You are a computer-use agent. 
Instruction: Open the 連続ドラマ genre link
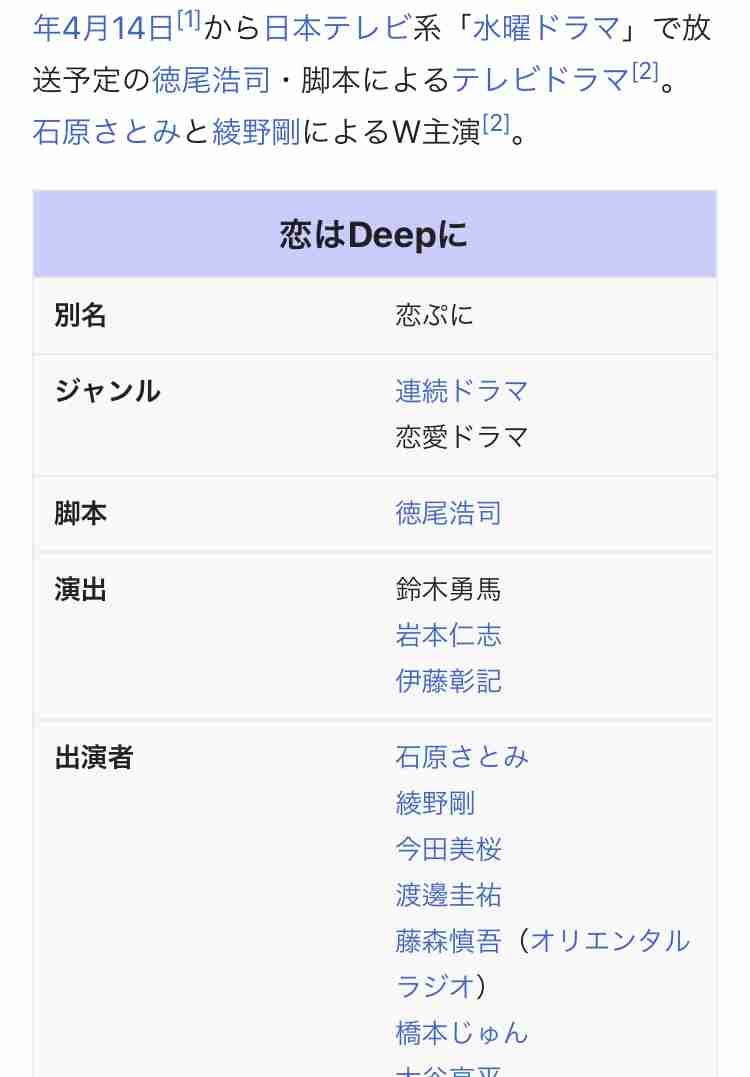462,392
